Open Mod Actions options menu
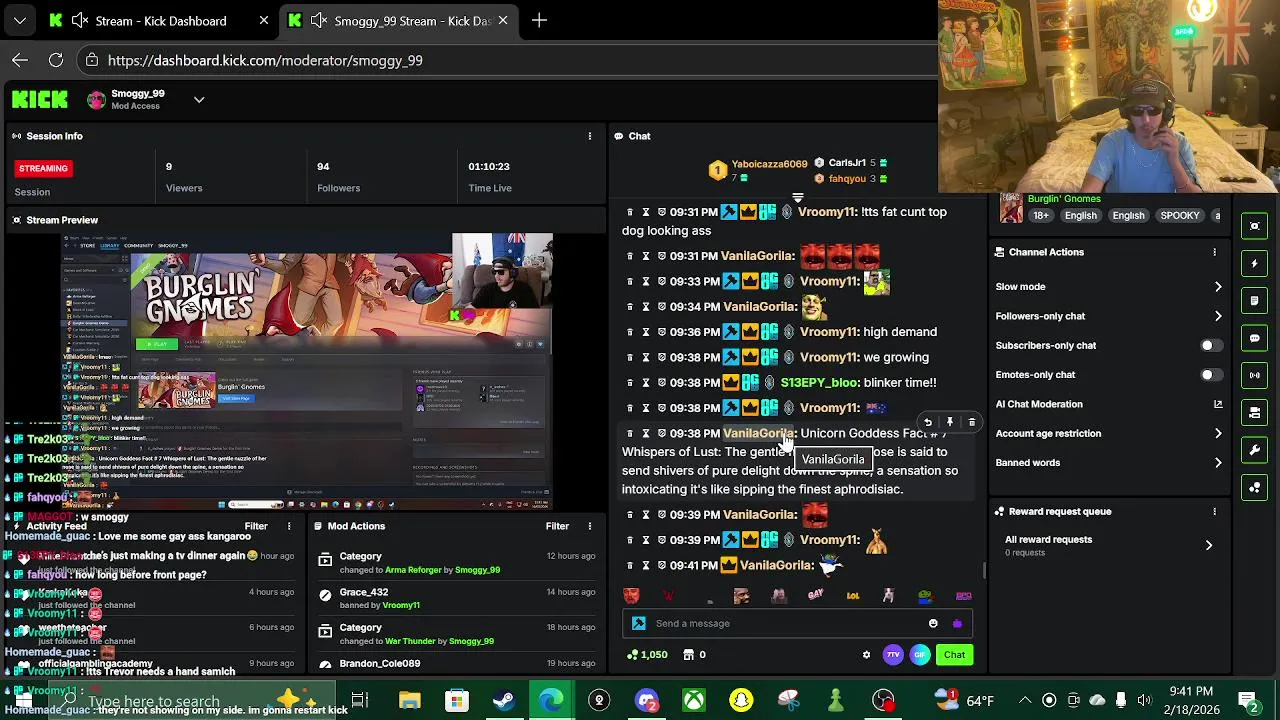 pos(590,526)
